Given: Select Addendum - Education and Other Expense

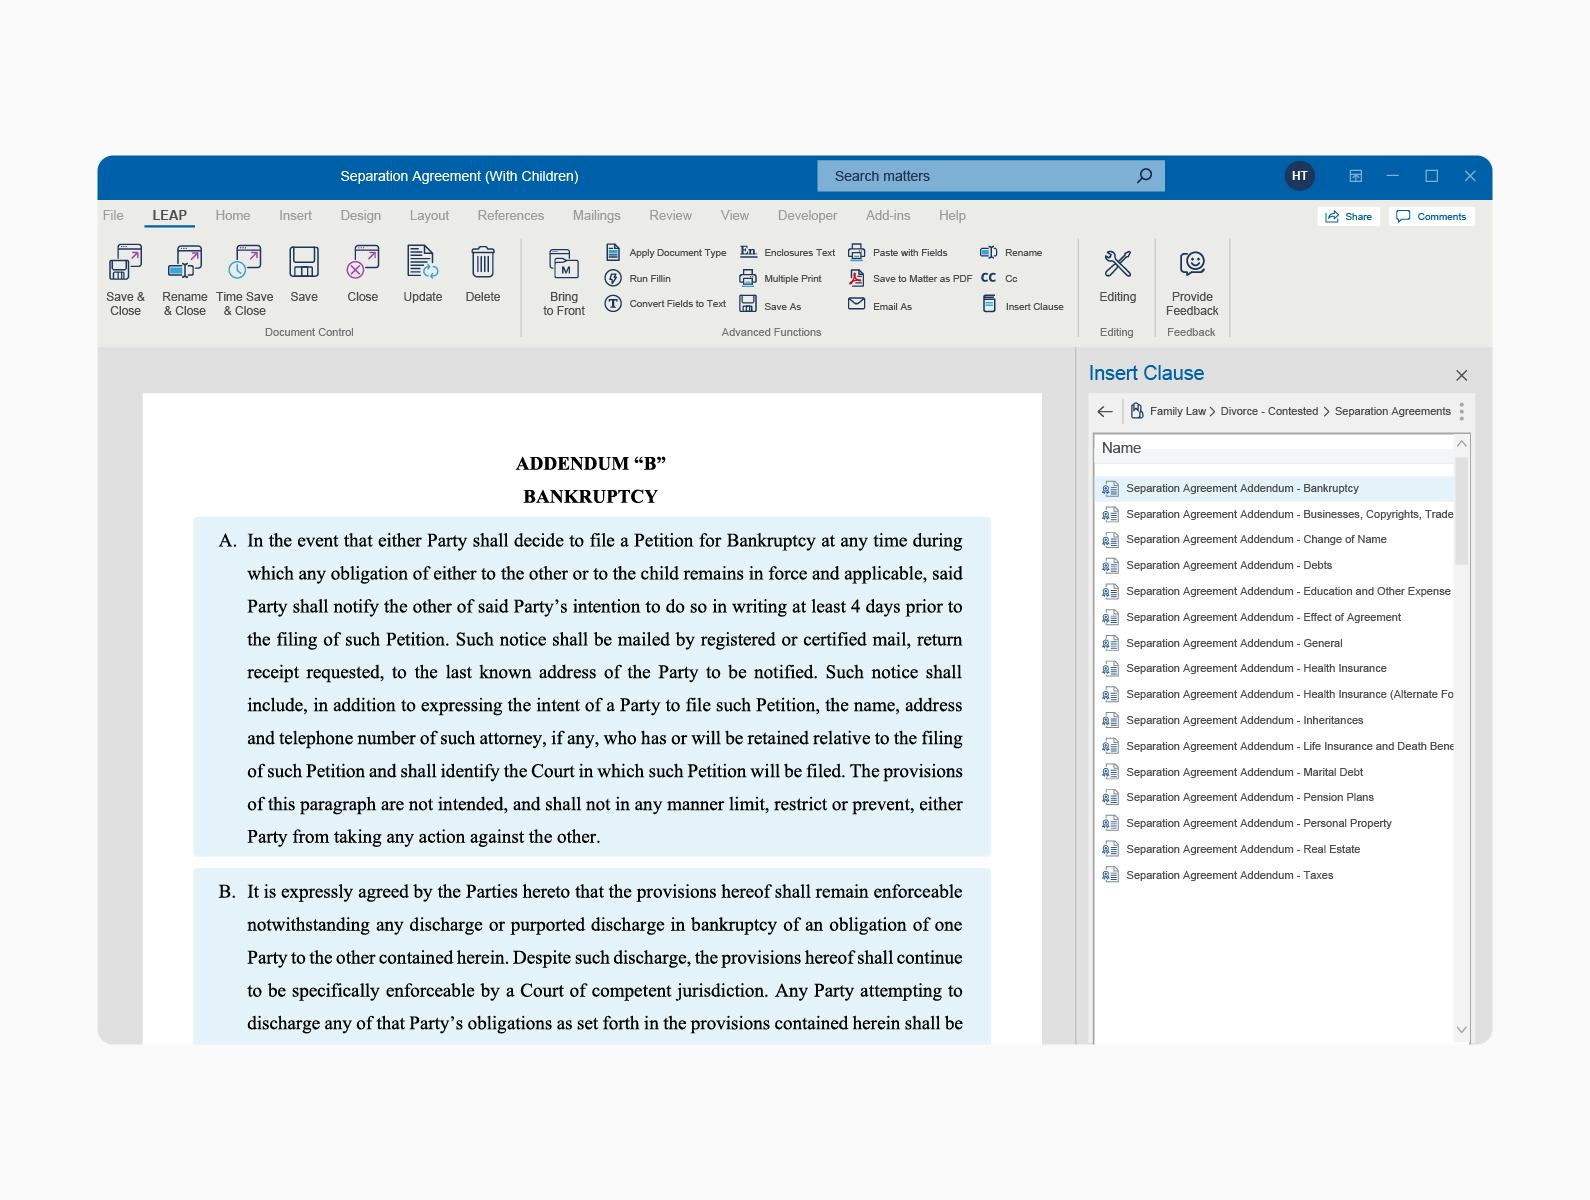Looking at the screenshot, I should click(x=1274, y=591).
